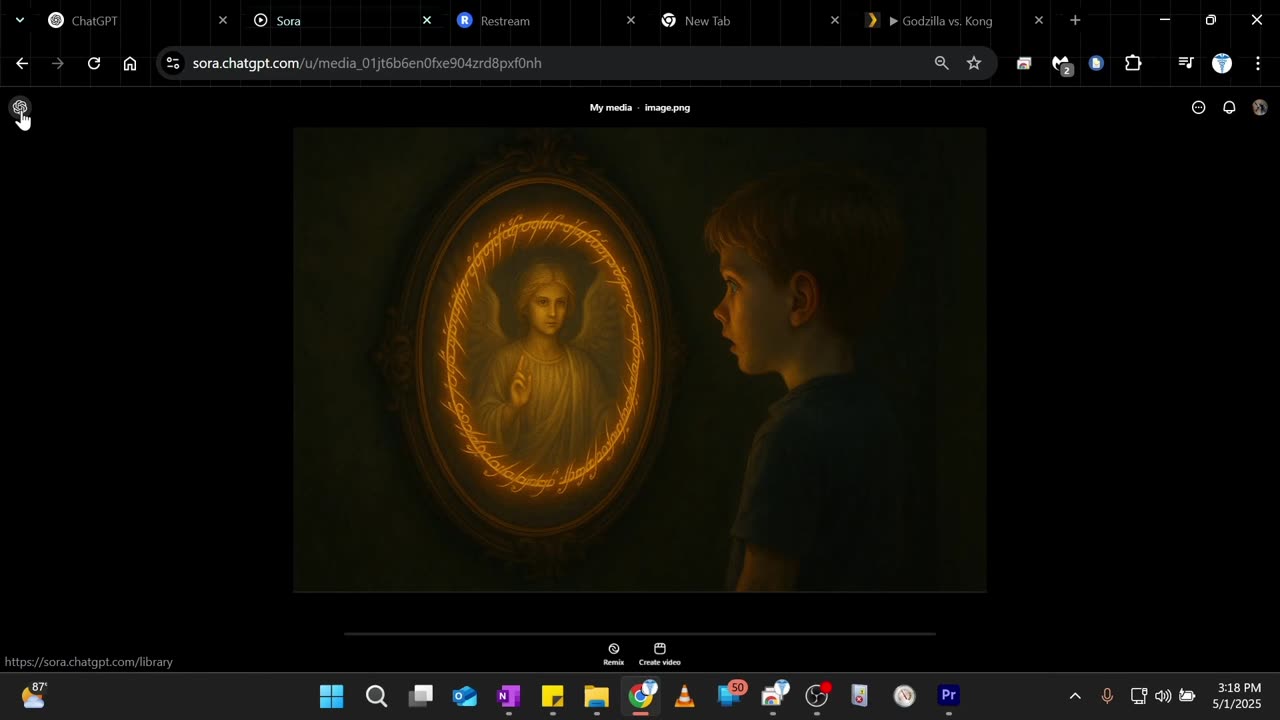Toggle the volume speaker icon in the tray
The image size is (1280, 720).
tap(1162, 696)
